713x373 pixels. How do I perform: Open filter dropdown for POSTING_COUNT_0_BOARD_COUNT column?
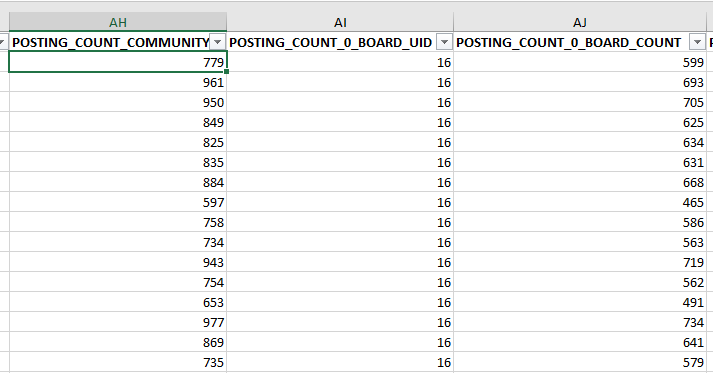(x=697, y=42)
